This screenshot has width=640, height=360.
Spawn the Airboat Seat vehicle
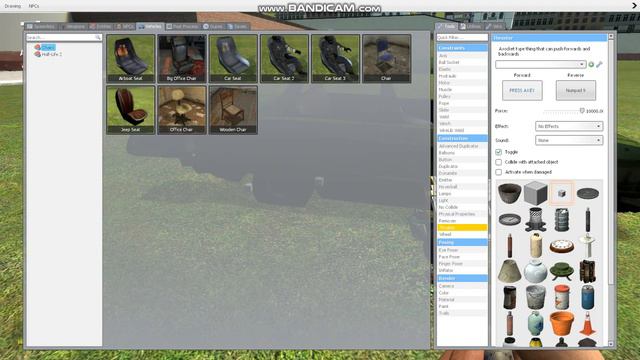[131, 59]
